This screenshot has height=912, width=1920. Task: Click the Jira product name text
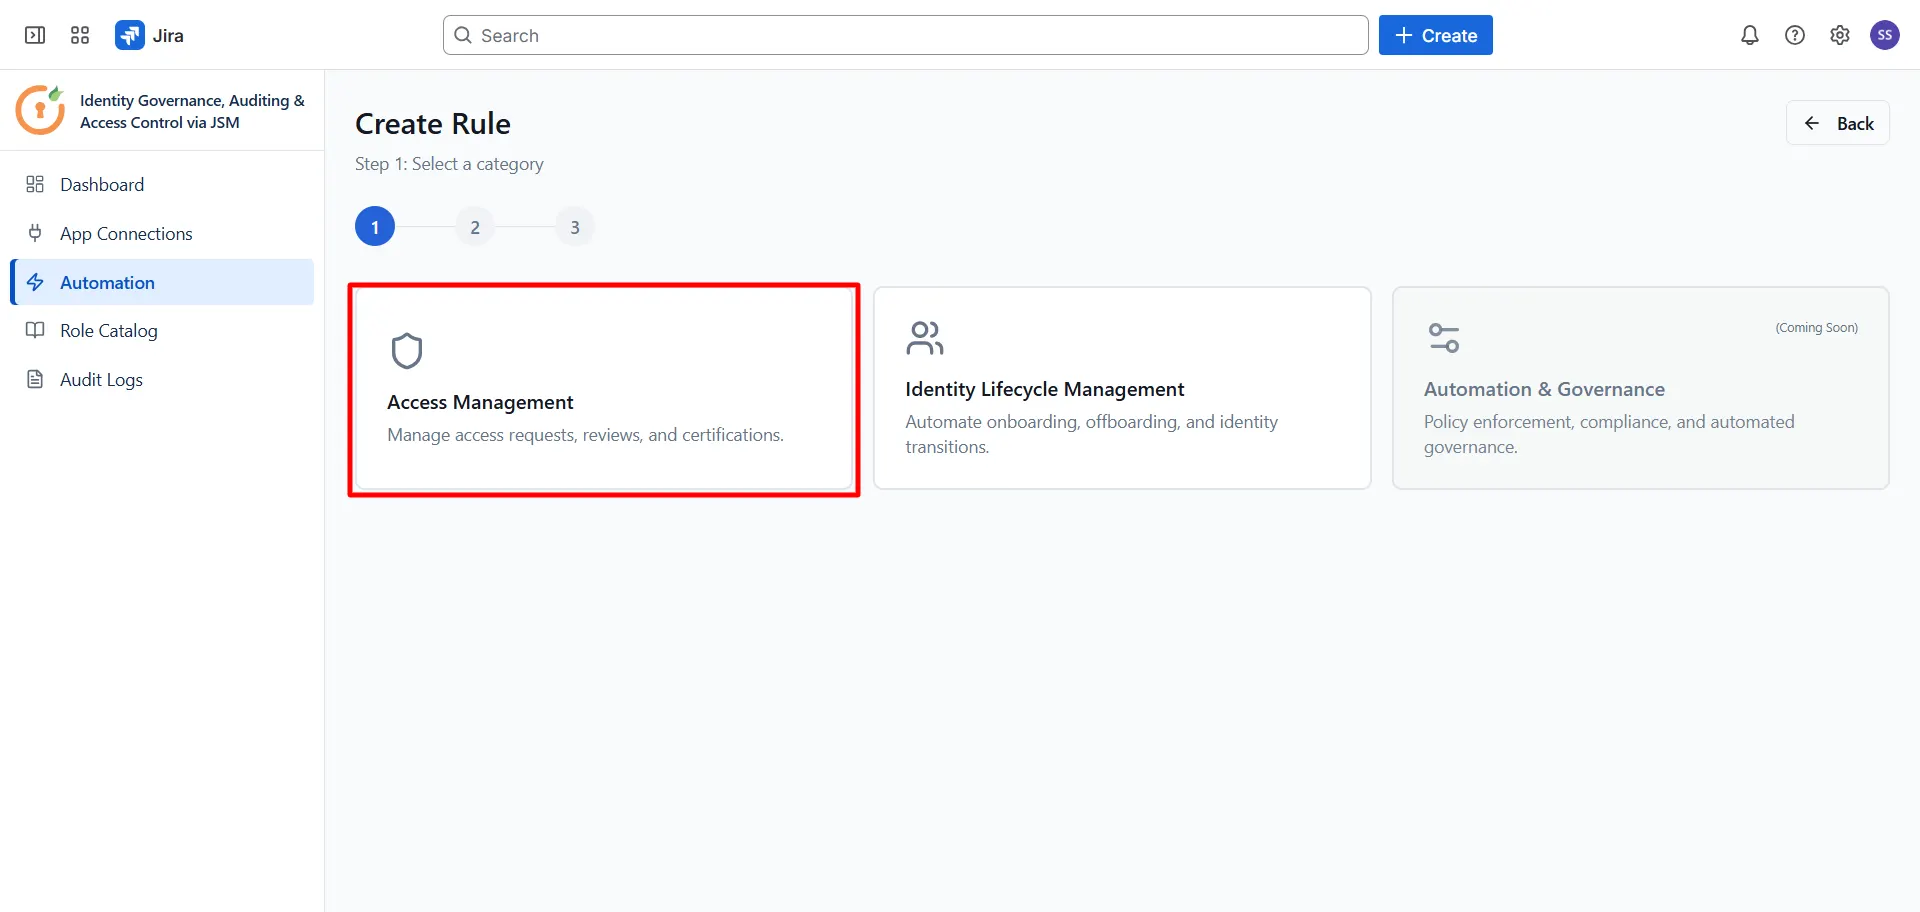pos(168,36)
